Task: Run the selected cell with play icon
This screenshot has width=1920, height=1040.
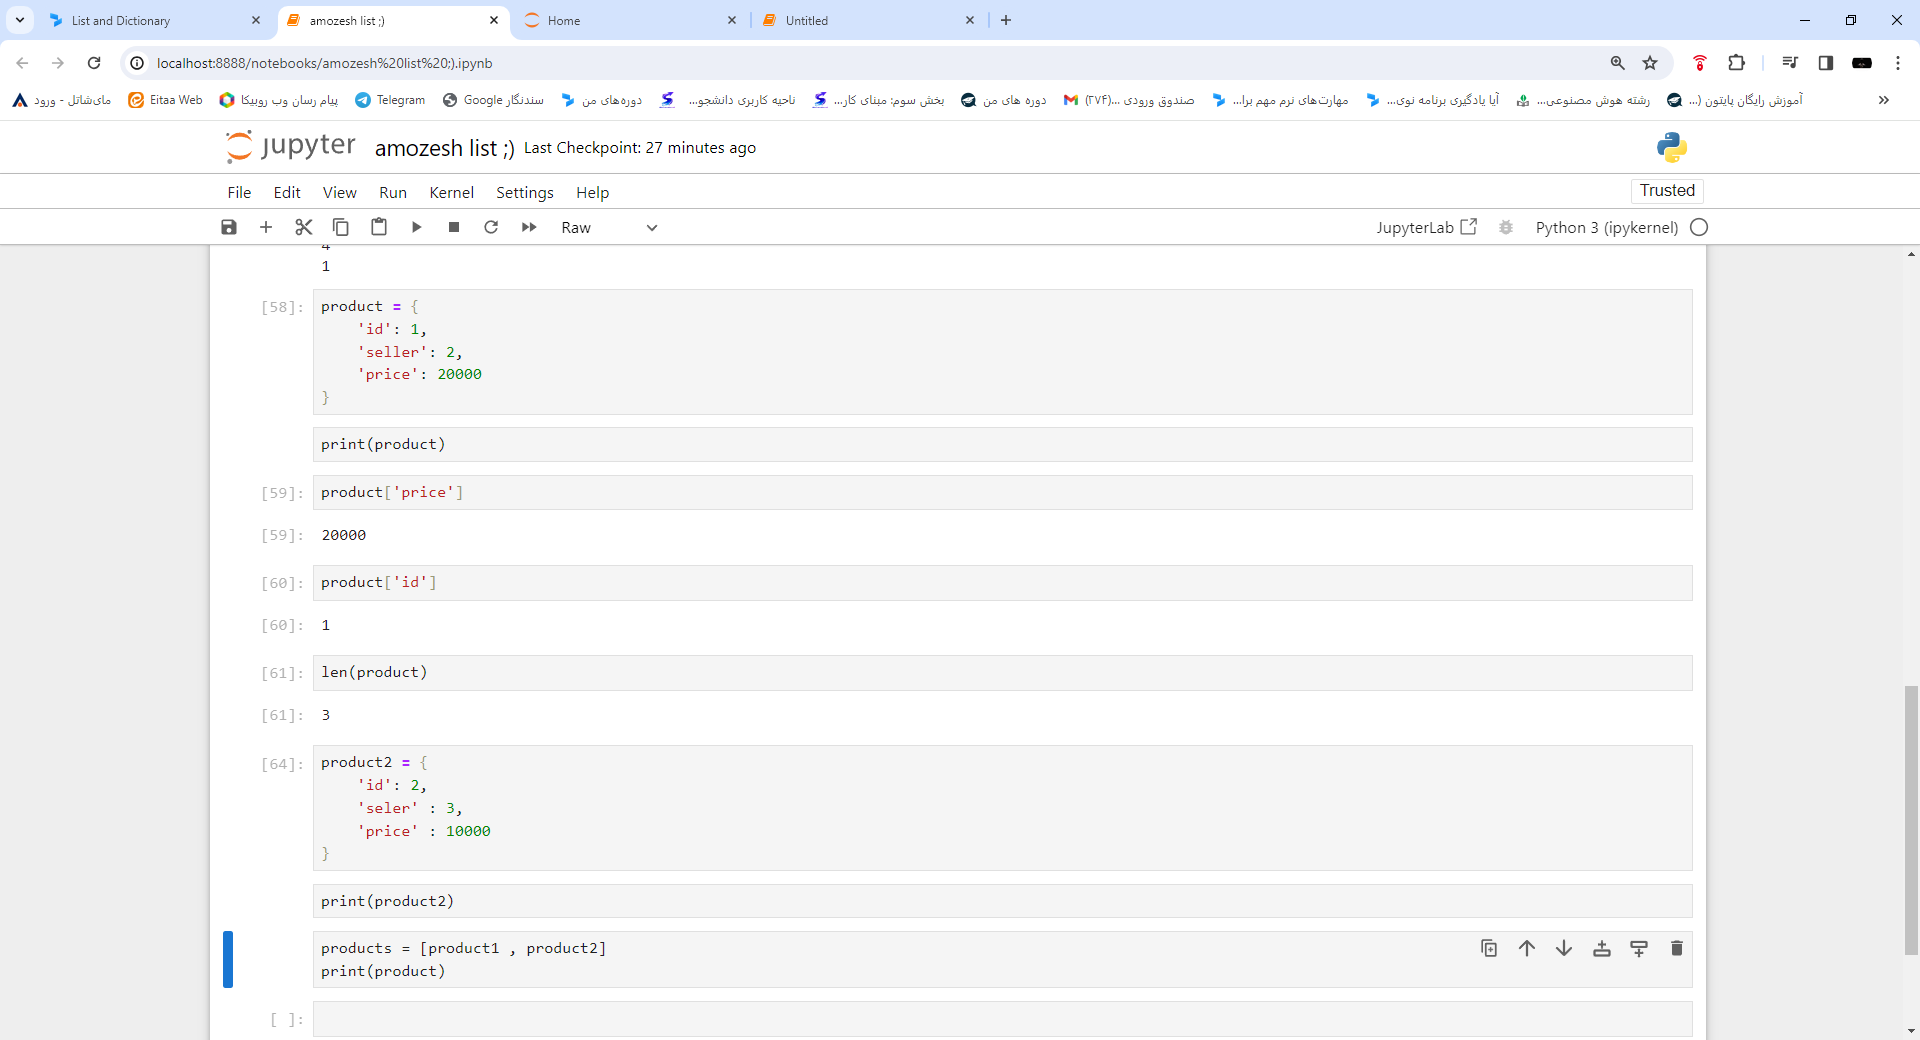Action: 416,227
